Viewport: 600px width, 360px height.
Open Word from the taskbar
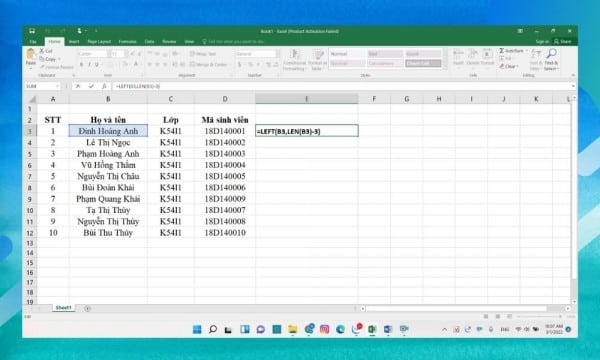388,329
